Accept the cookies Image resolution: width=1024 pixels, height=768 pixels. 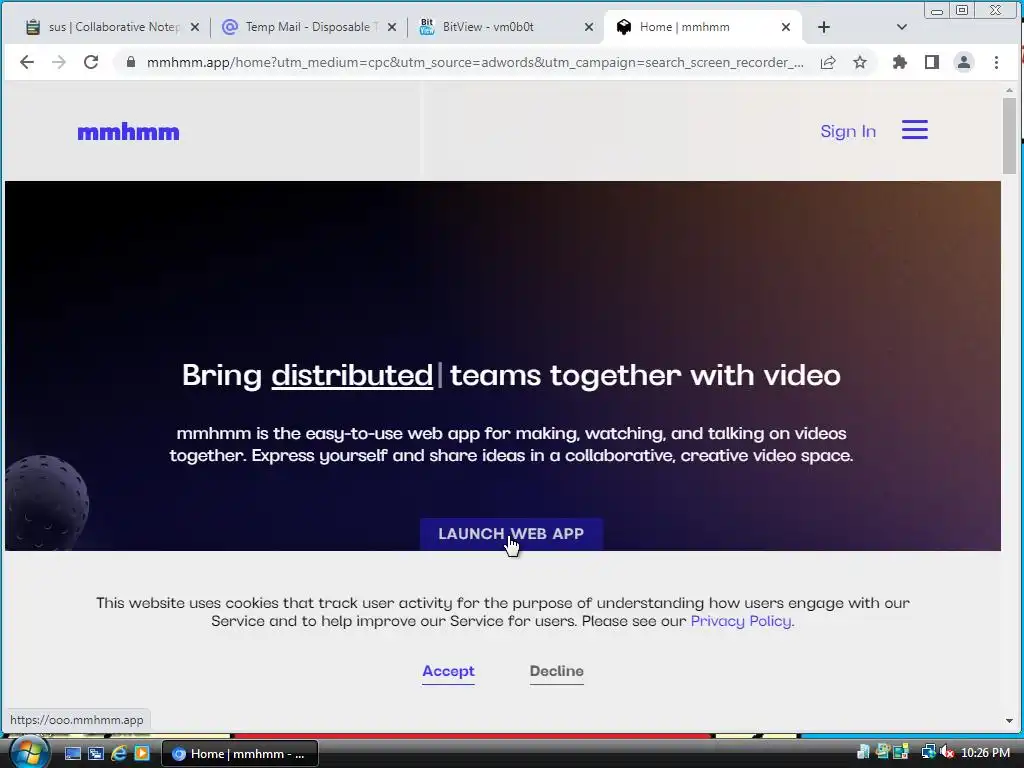448,671
